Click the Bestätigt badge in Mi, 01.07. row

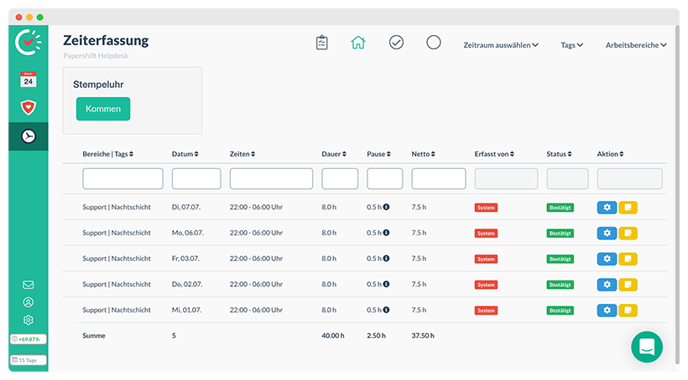pyautogui.click(x=560, y=311)
